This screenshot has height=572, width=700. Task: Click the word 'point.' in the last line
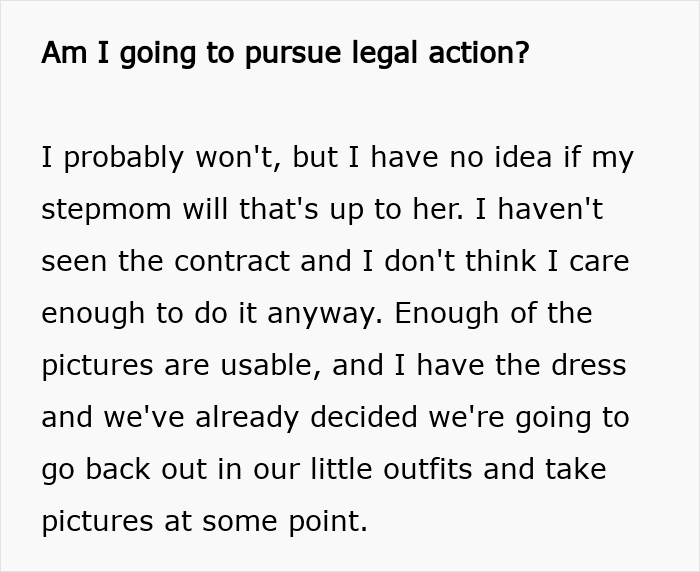coord(328,522)
